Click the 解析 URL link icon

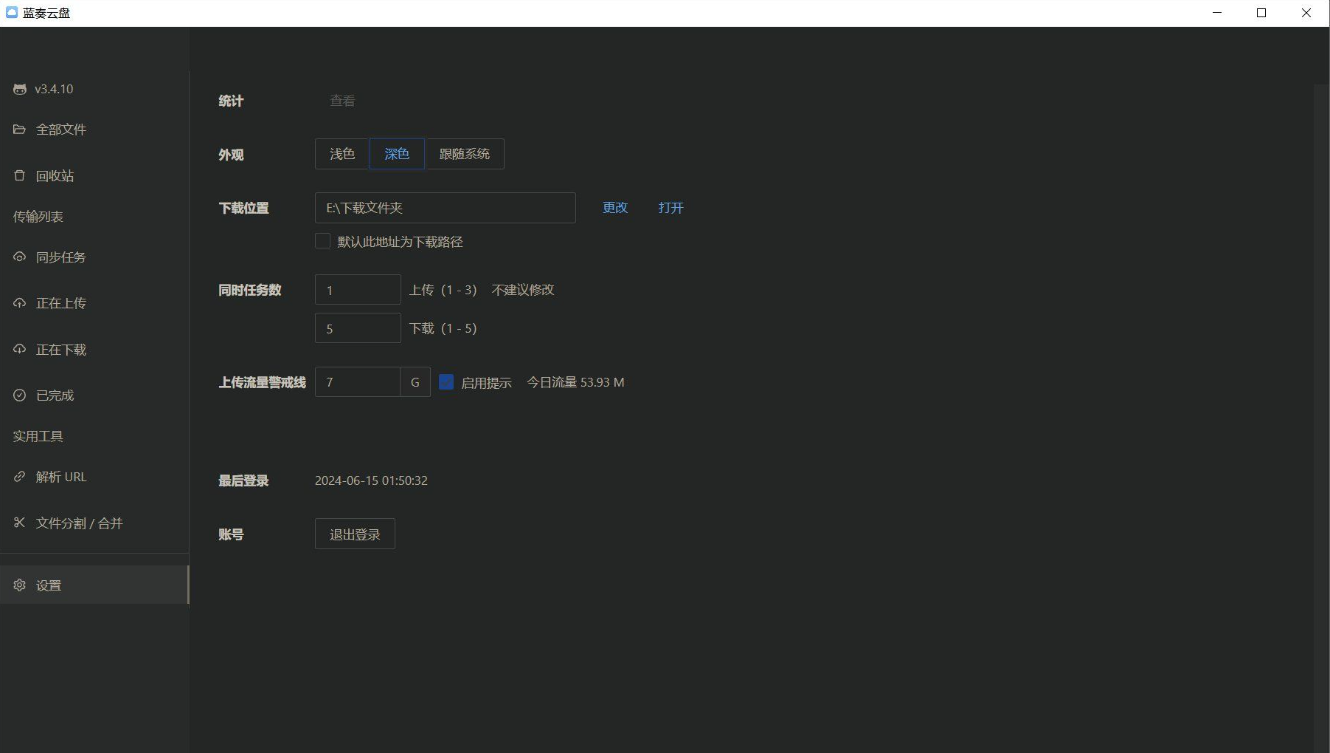(x=19, y=477)
